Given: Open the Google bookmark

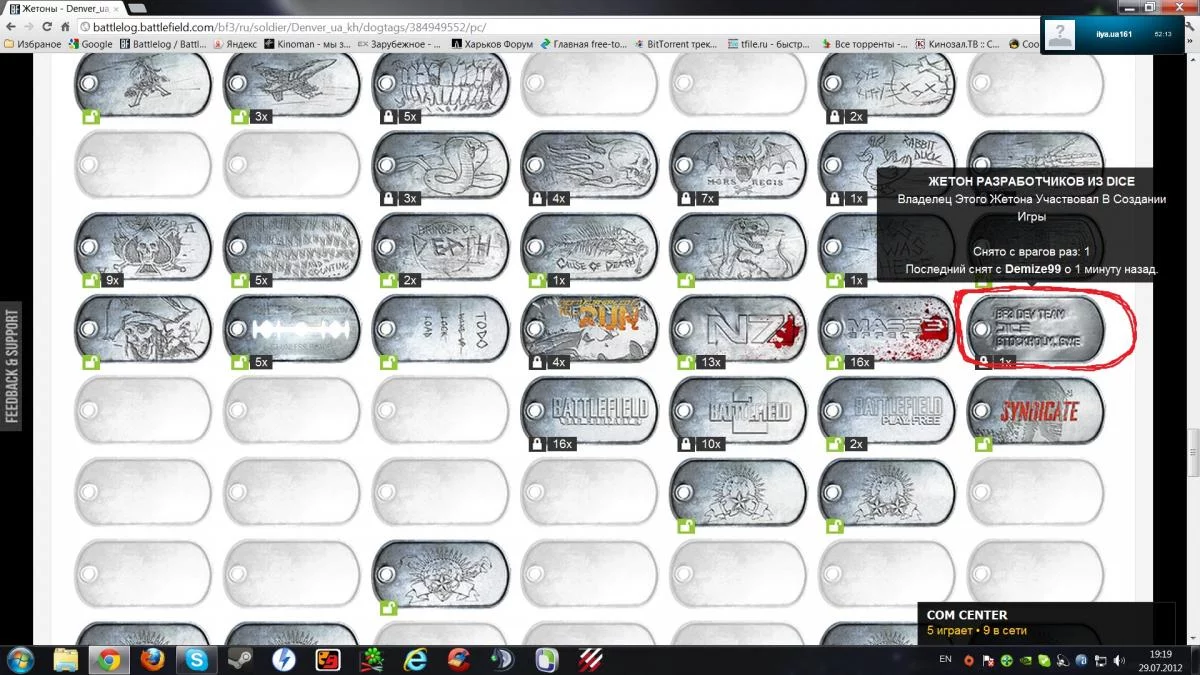Looking at the screenshot, I should tap(91, 44).
